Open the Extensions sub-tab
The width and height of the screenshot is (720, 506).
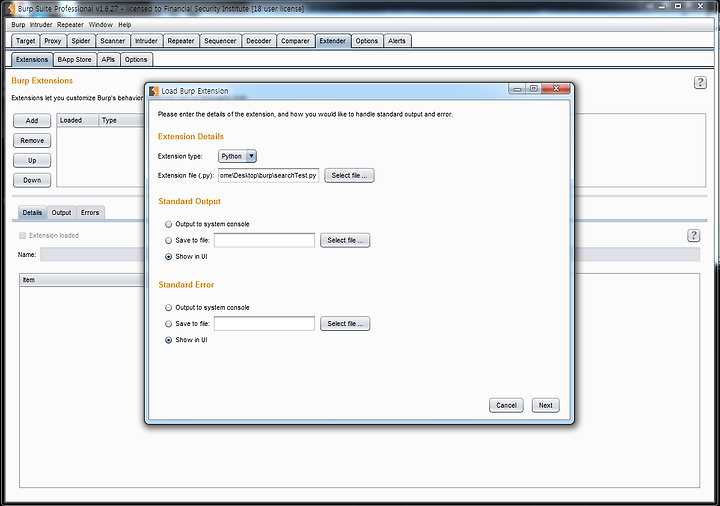point(32,60)
